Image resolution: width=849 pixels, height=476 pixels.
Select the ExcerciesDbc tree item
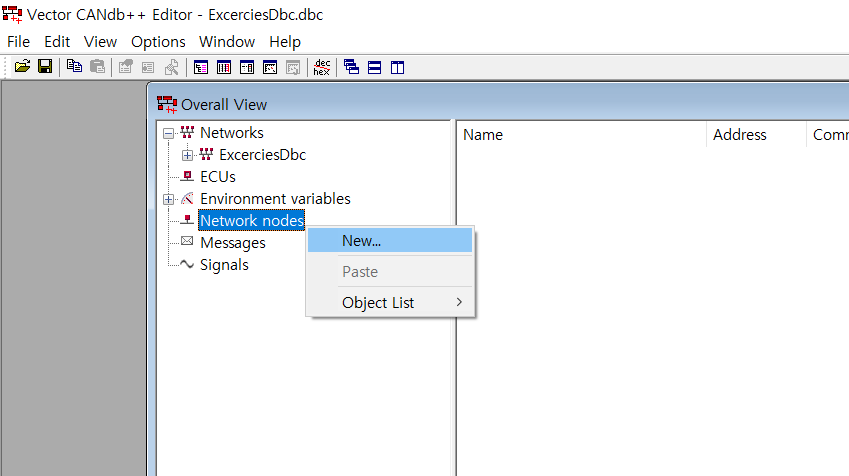tap(263, 155)
